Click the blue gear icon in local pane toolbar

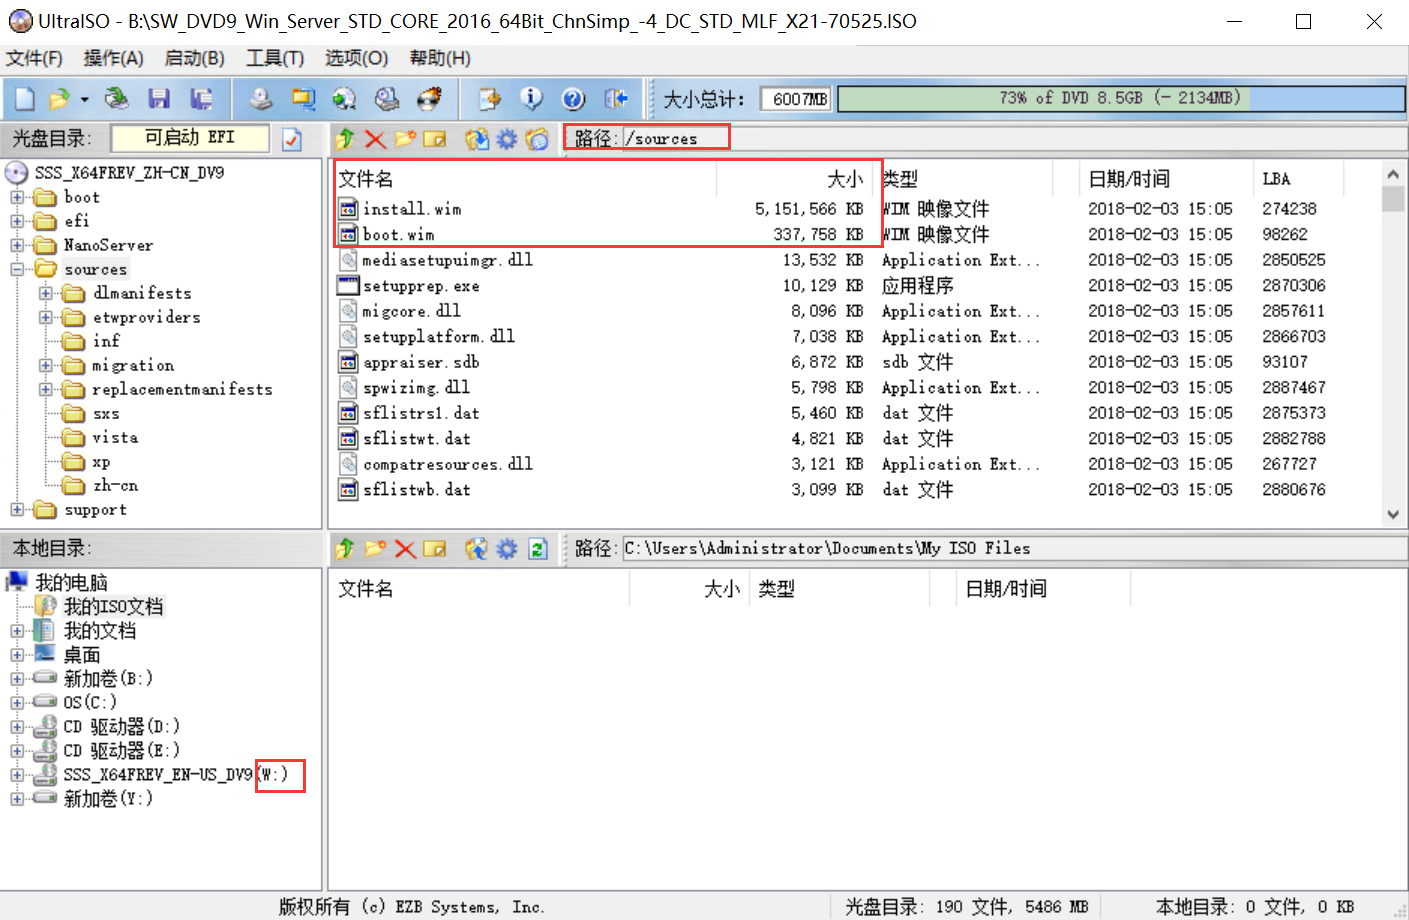[x=507, y=548]
